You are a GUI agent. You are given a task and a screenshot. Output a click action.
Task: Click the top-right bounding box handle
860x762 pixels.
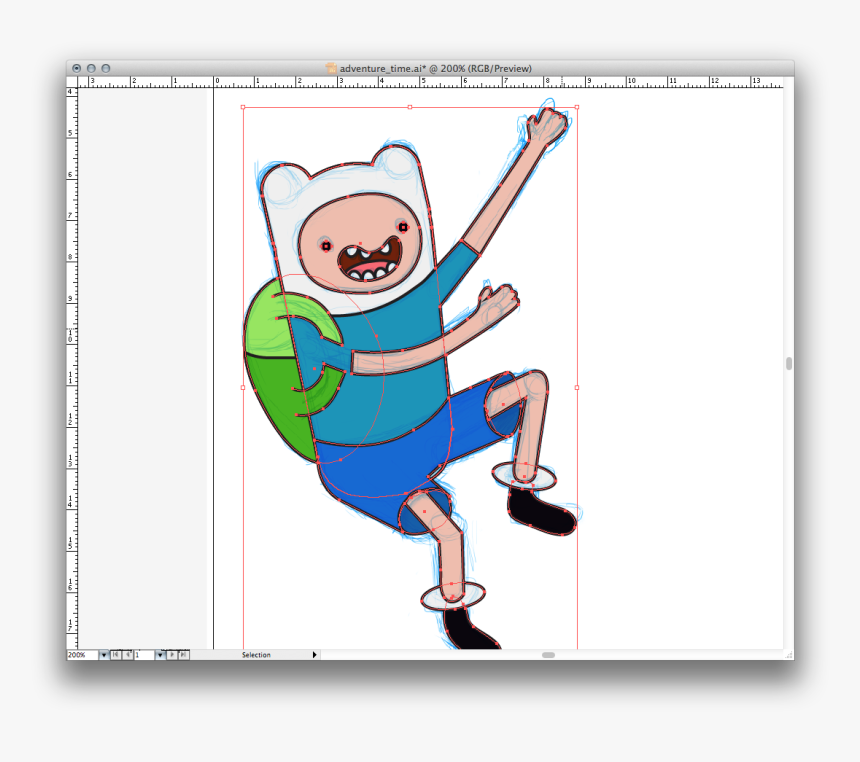tap(577, 107)
